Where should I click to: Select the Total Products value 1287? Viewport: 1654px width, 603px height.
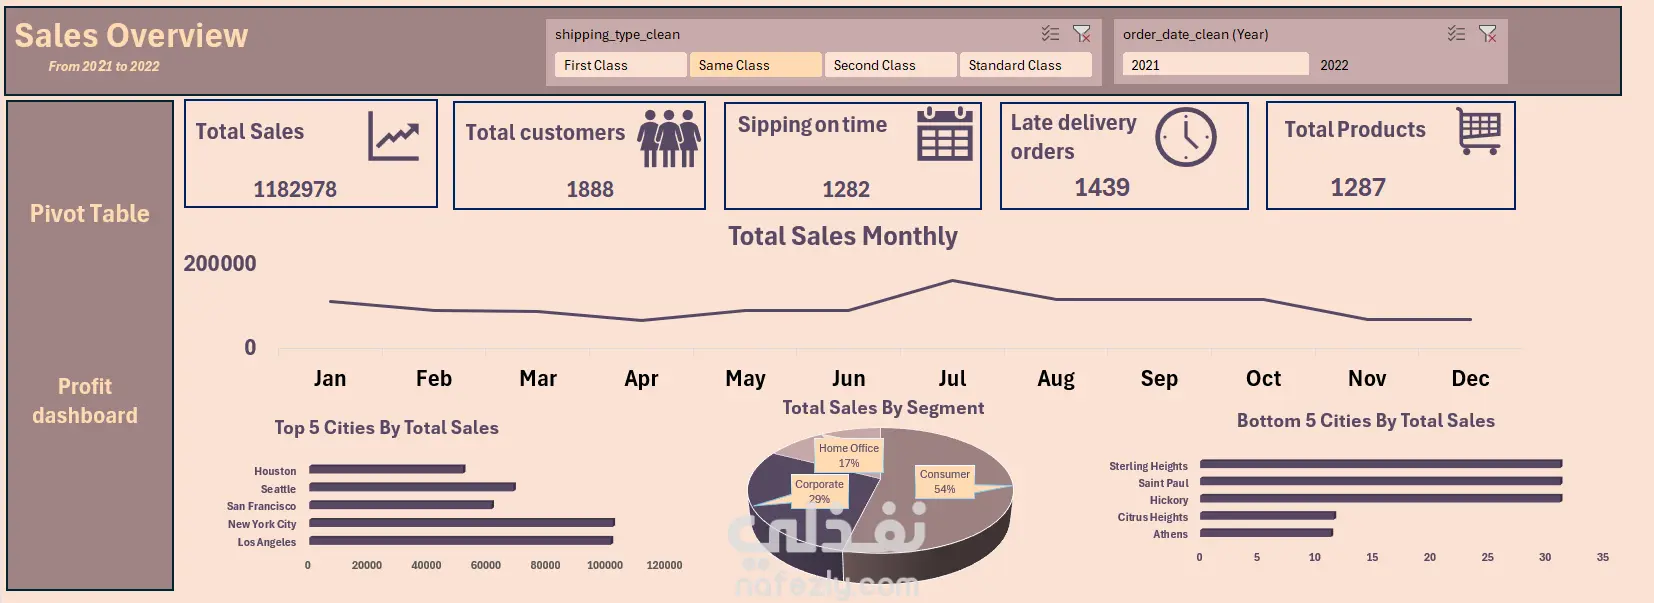1358,187
